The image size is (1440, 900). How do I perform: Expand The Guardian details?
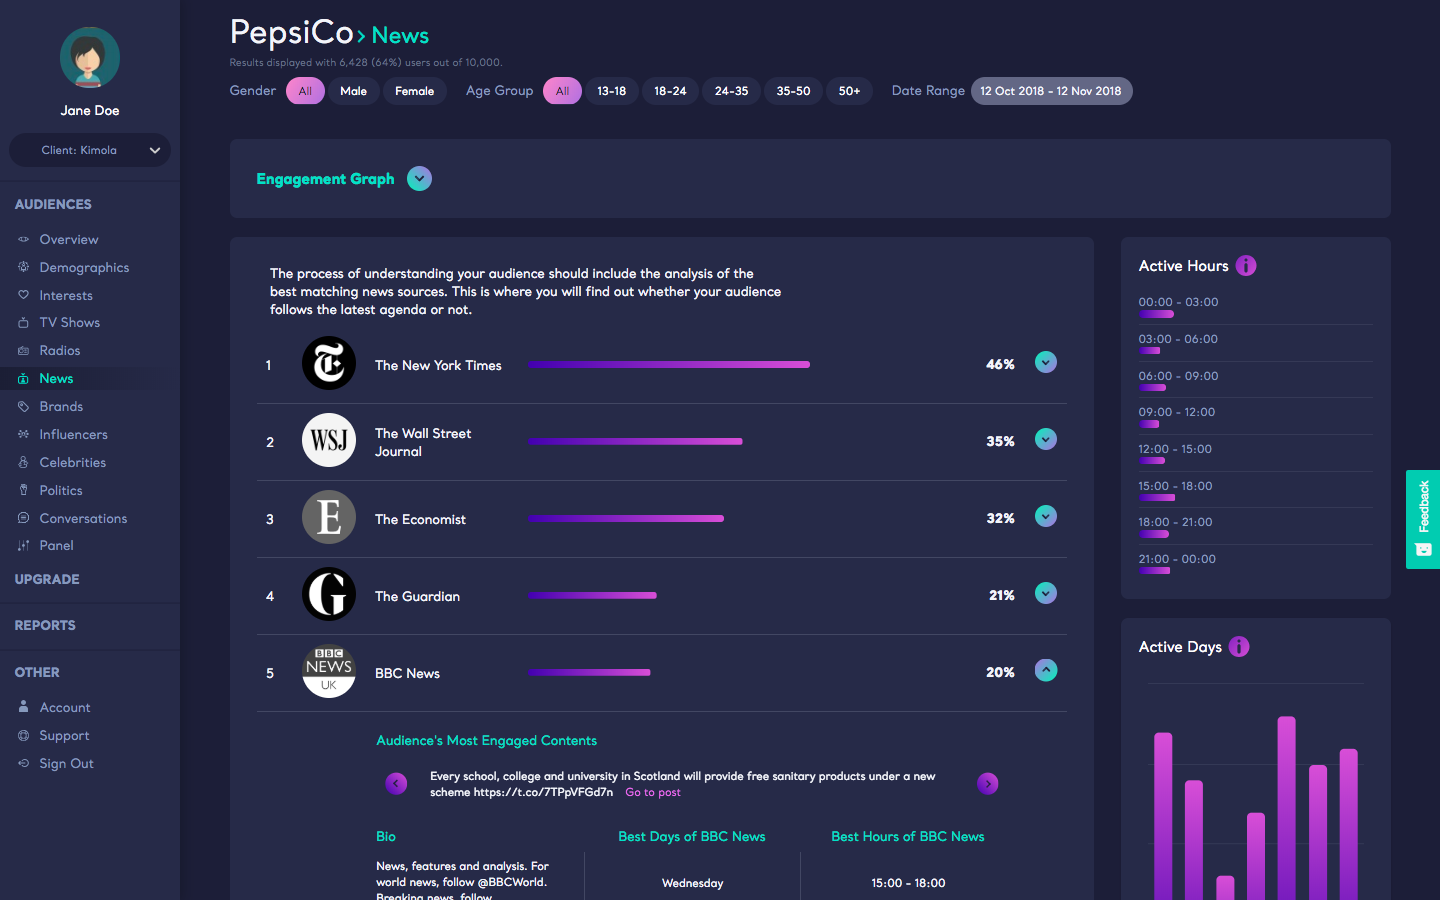coord(1046,593)
